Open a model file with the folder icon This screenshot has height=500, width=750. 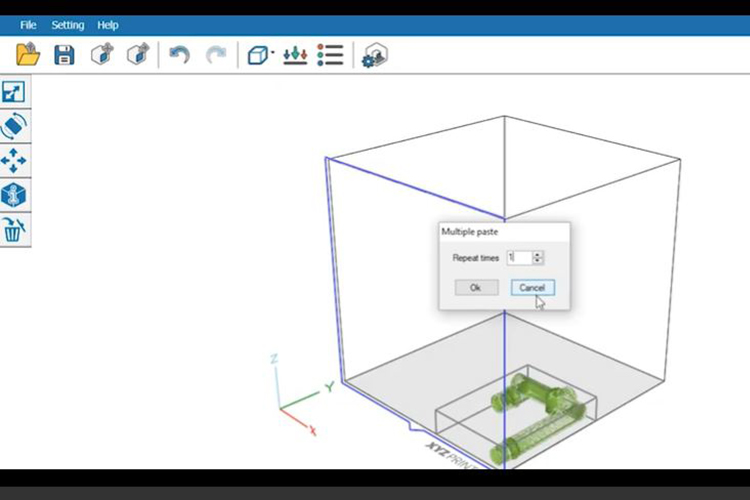tap(28, 55)
